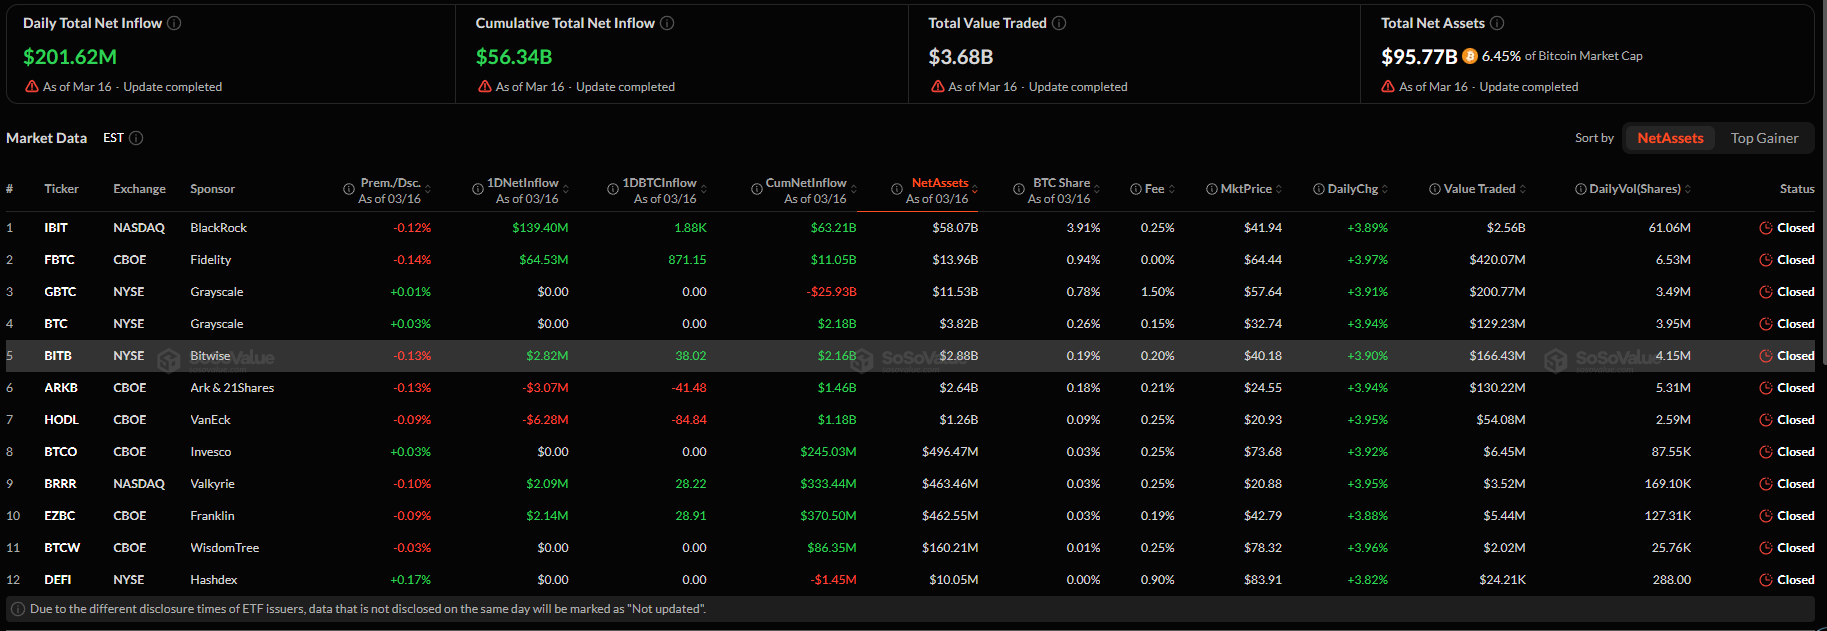This screenshot has height=631, width=1827.
Task: Click the Closed status in DEFI row
Action: coord(1795,580)
